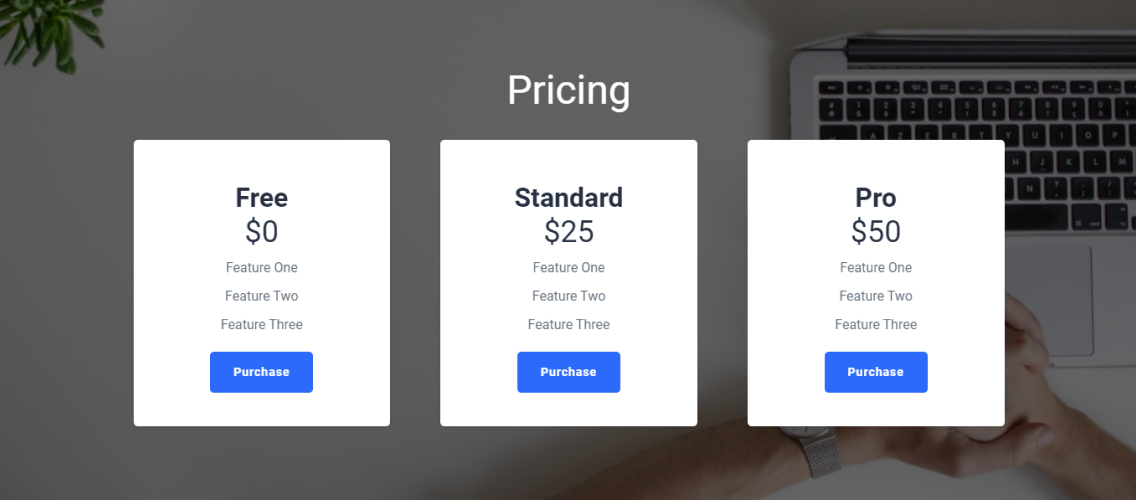Click the $25 price label
Image resolution: width=1136 pixels, height=500 pixels.
point(569,232)
